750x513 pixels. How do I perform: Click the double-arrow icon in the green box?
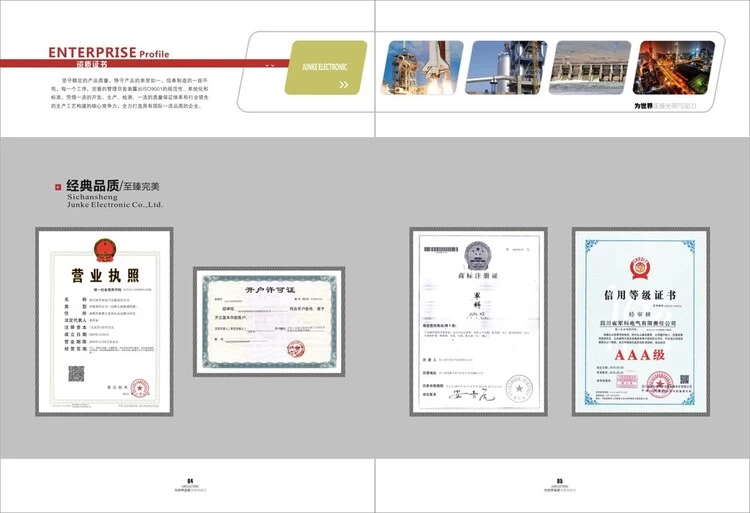pyautogui.click(x=344, y=84)
